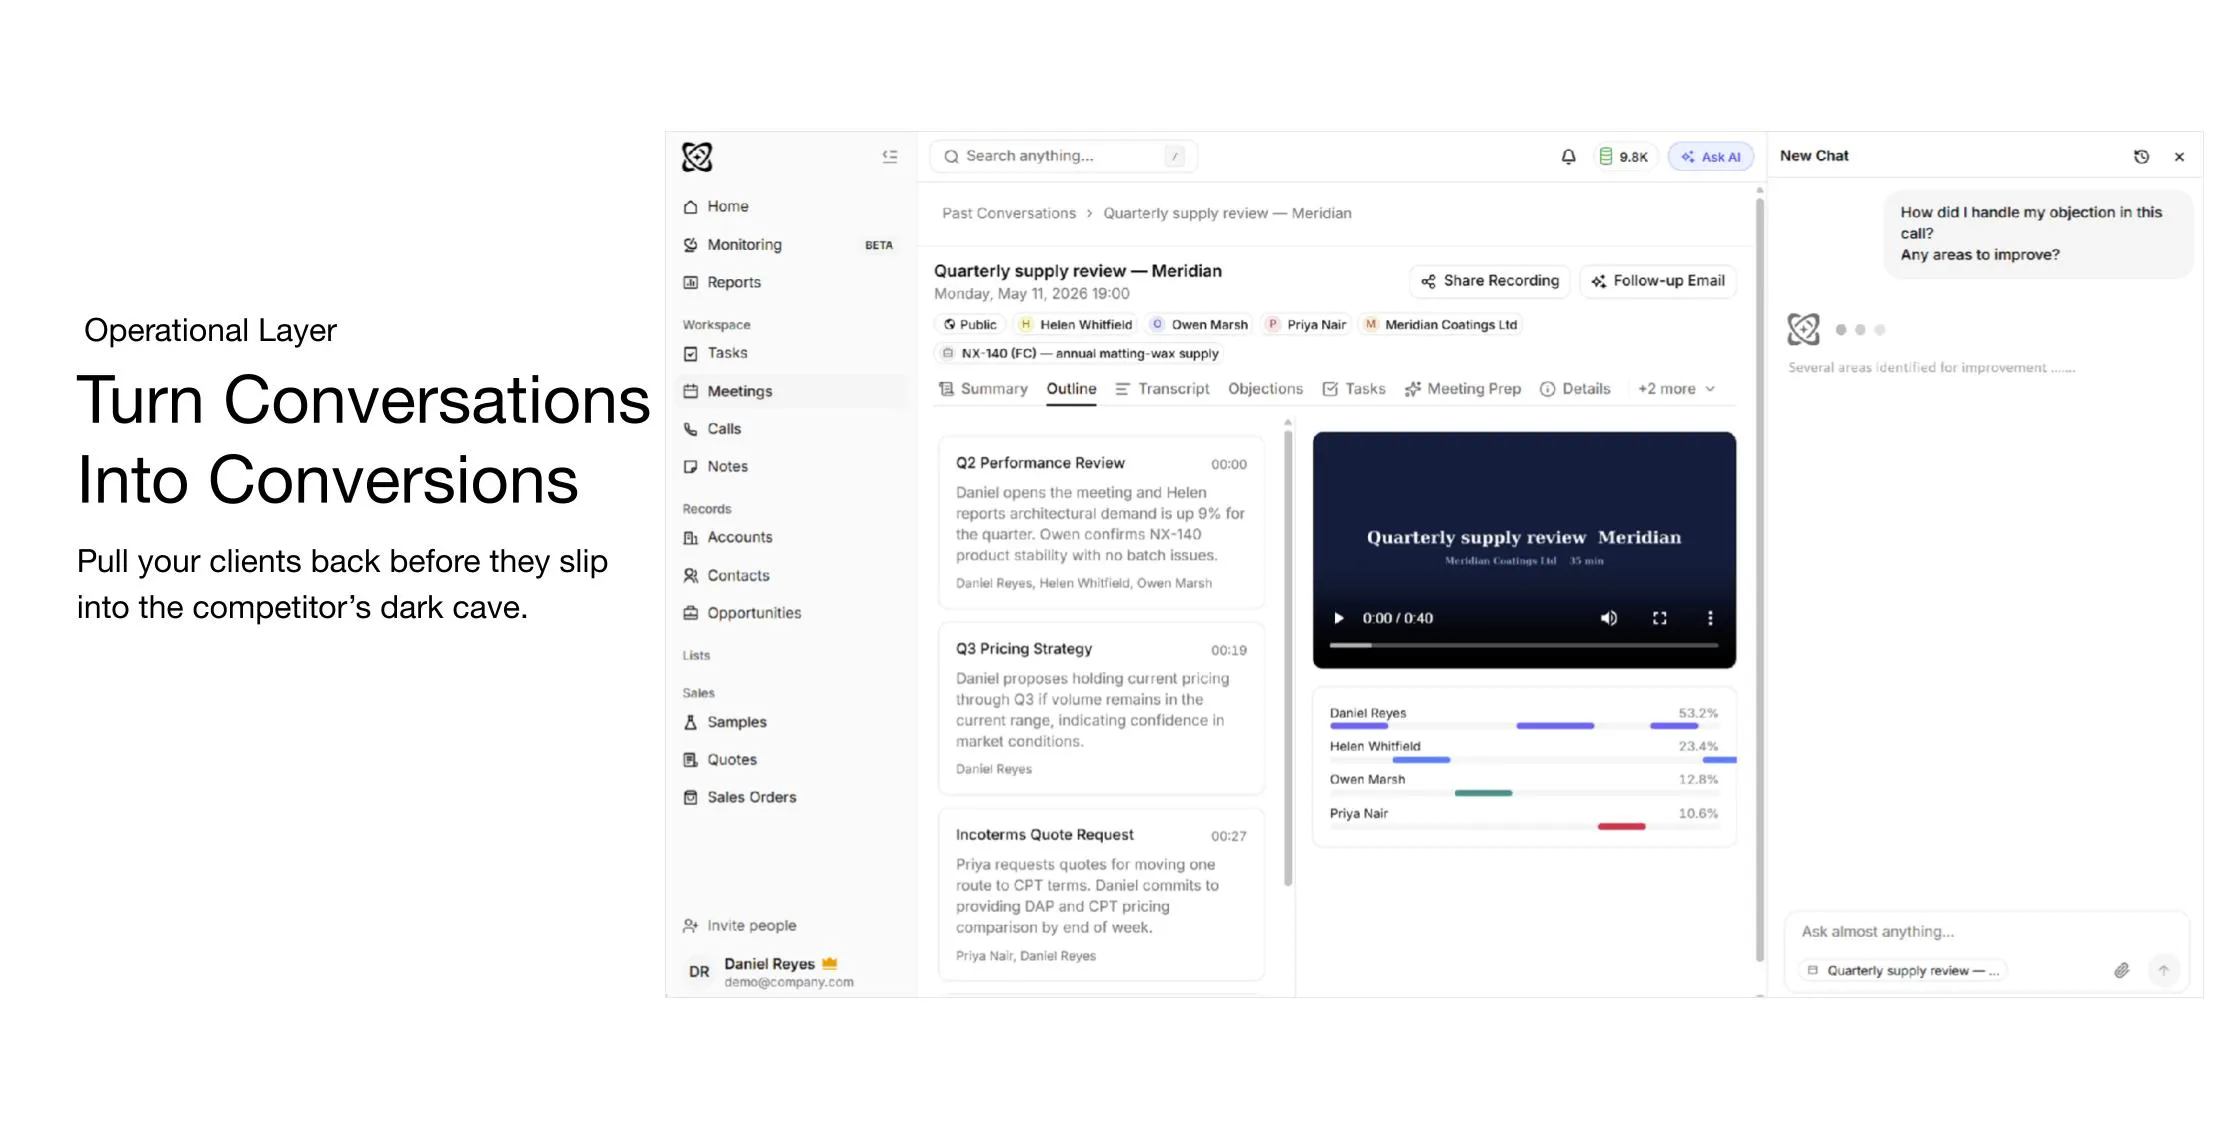Image resolution: width=2238 pixels, height=1132 pixels.
Task: Enter fullscreen on the video player
Action: point(1659,618)
